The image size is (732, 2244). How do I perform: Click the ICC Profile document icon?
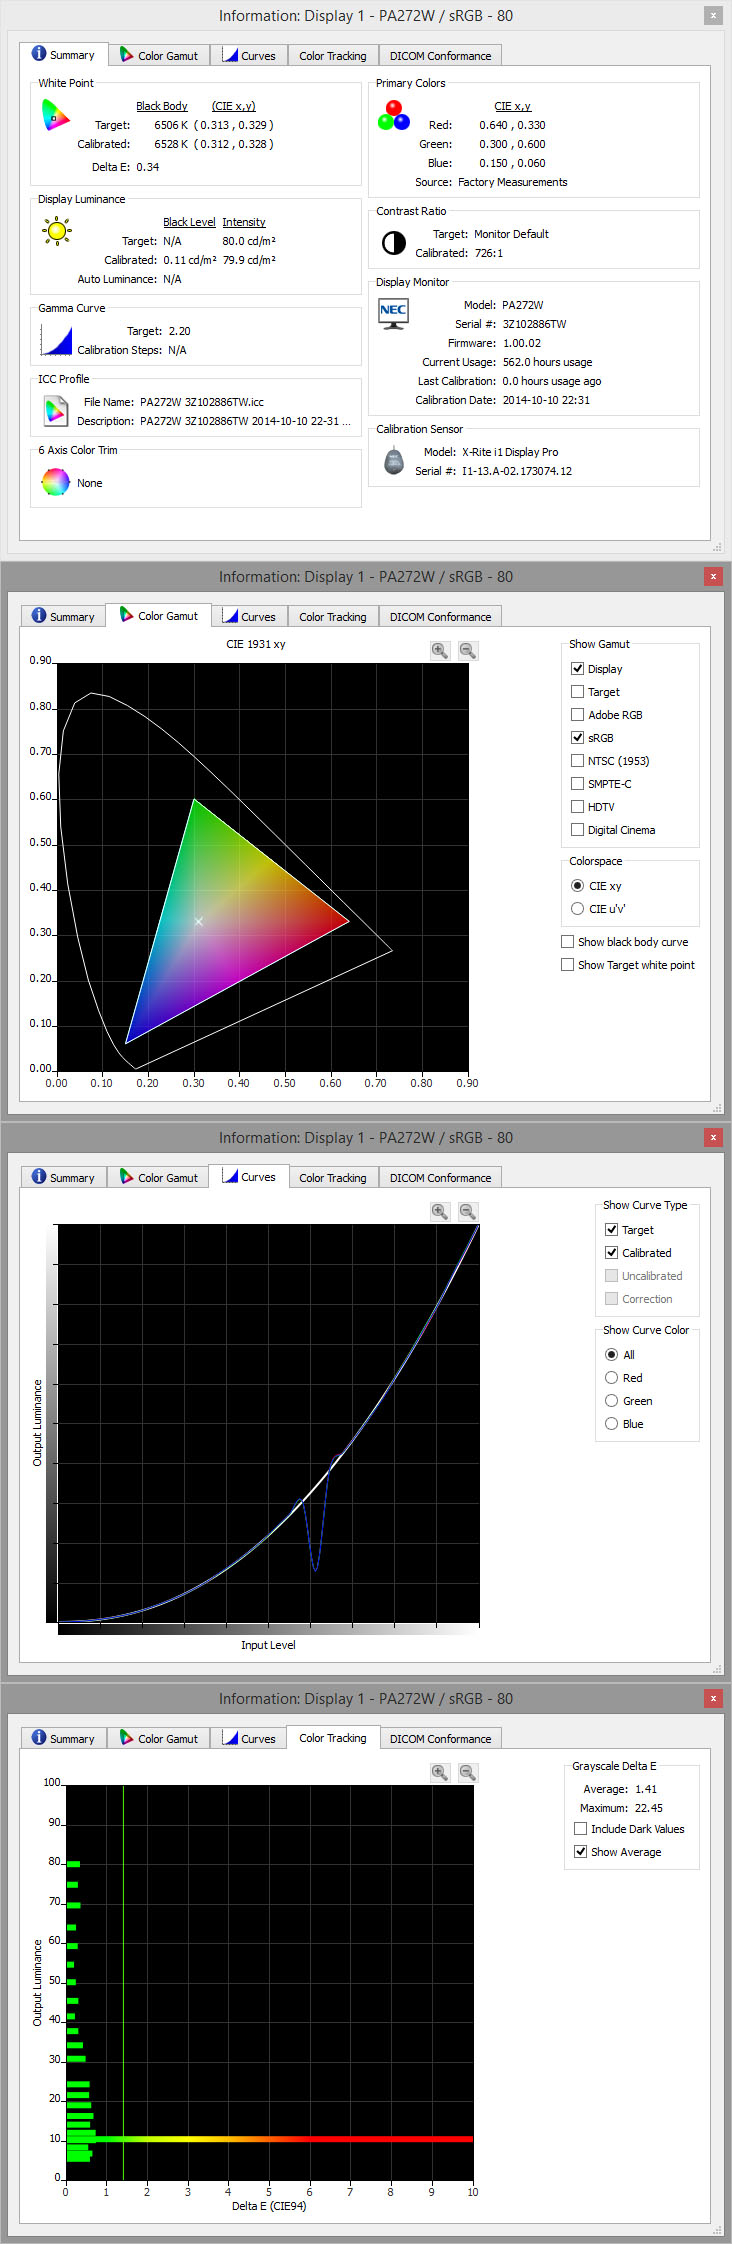point(56,410)
